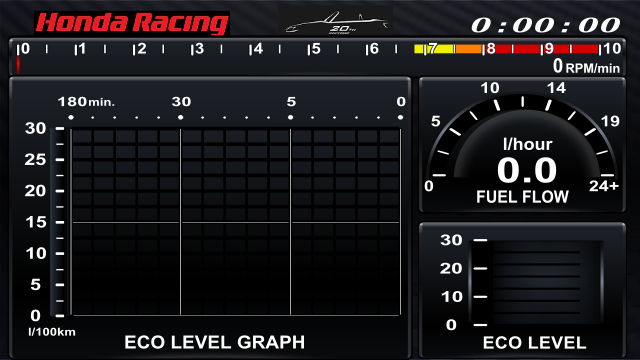
Task: Click RPM scale mark 5
Action: [x=314, y=49]
